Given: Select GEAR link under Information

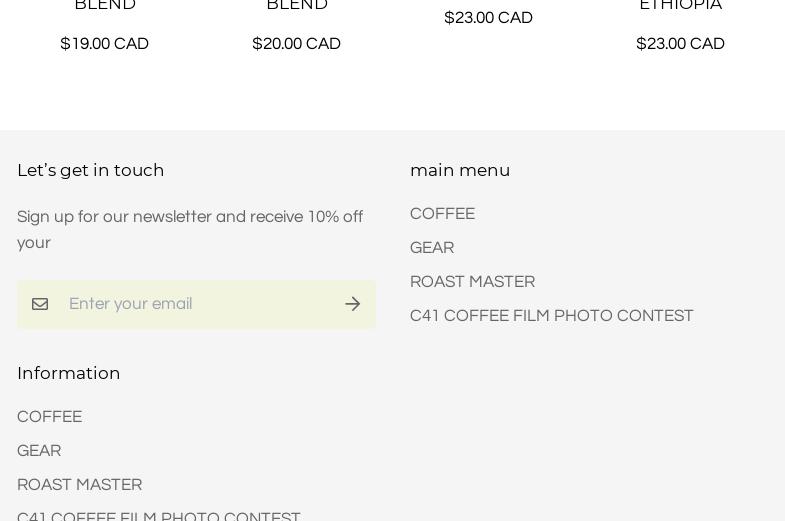Looking at the screenshot, I should pos(39,451).
